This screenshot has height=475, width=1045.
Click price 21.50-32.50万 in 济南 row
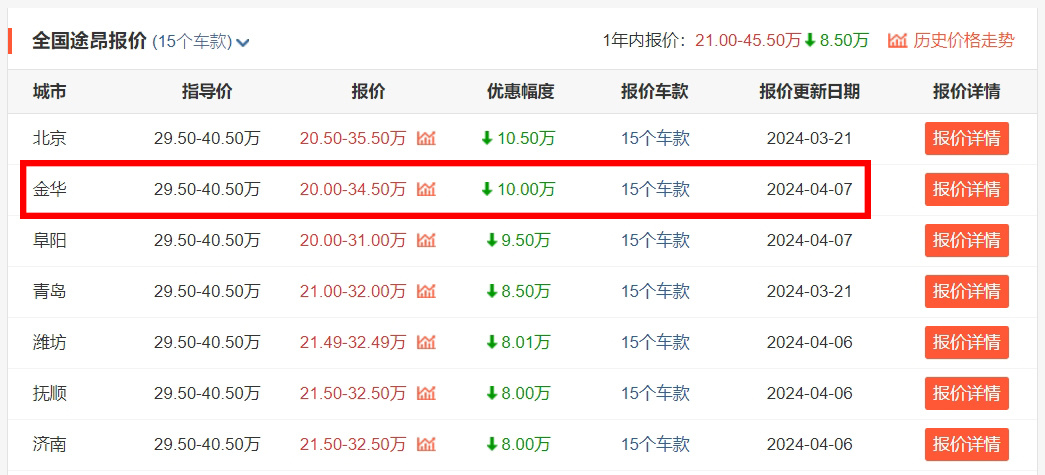(353, 444)
